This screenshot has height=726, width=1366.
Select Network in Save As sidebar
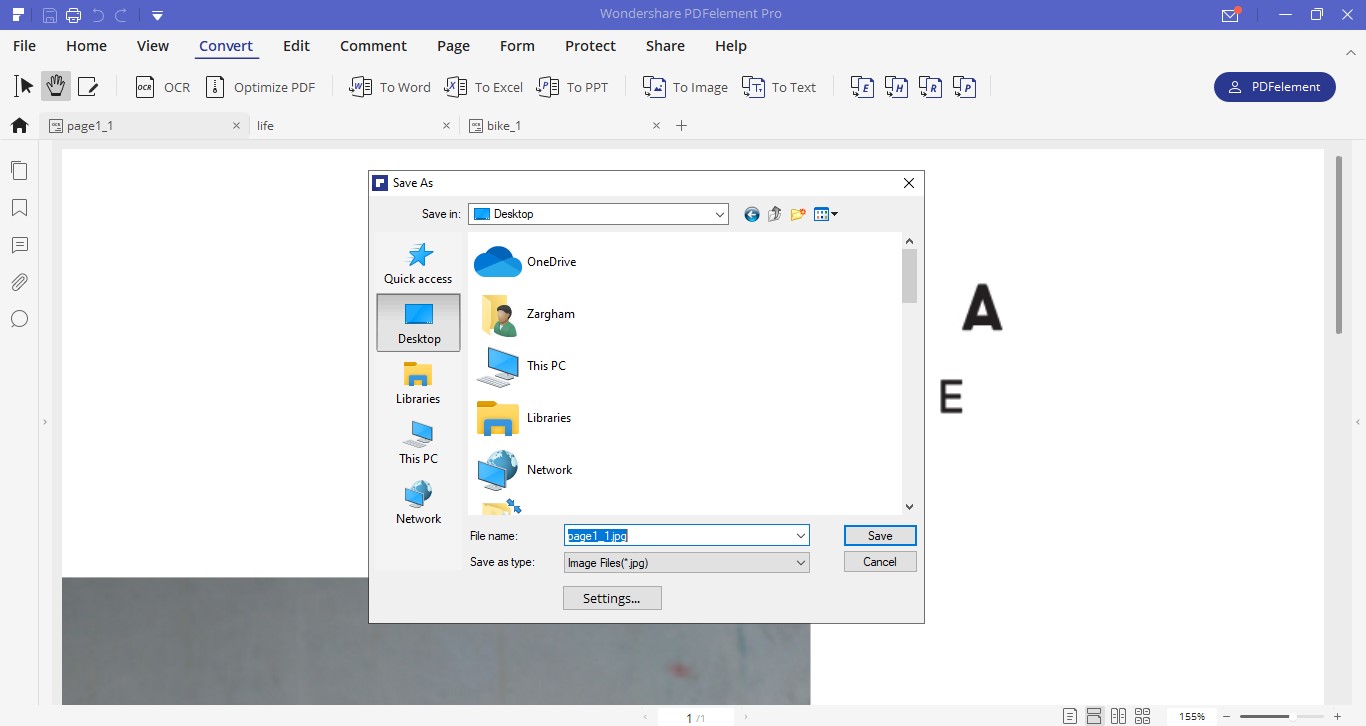(x=418, y=503)
